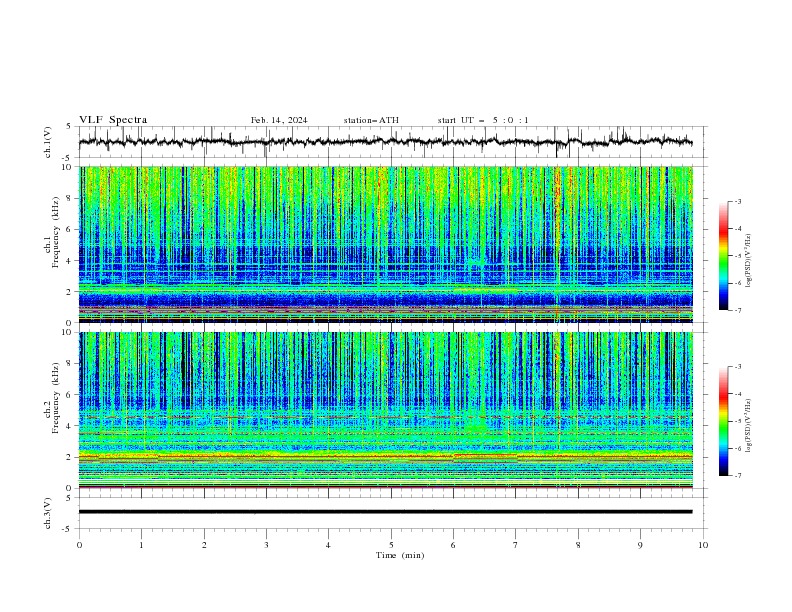Click the "-3" tick on ch.1 colorbar

tap(738, 201)
